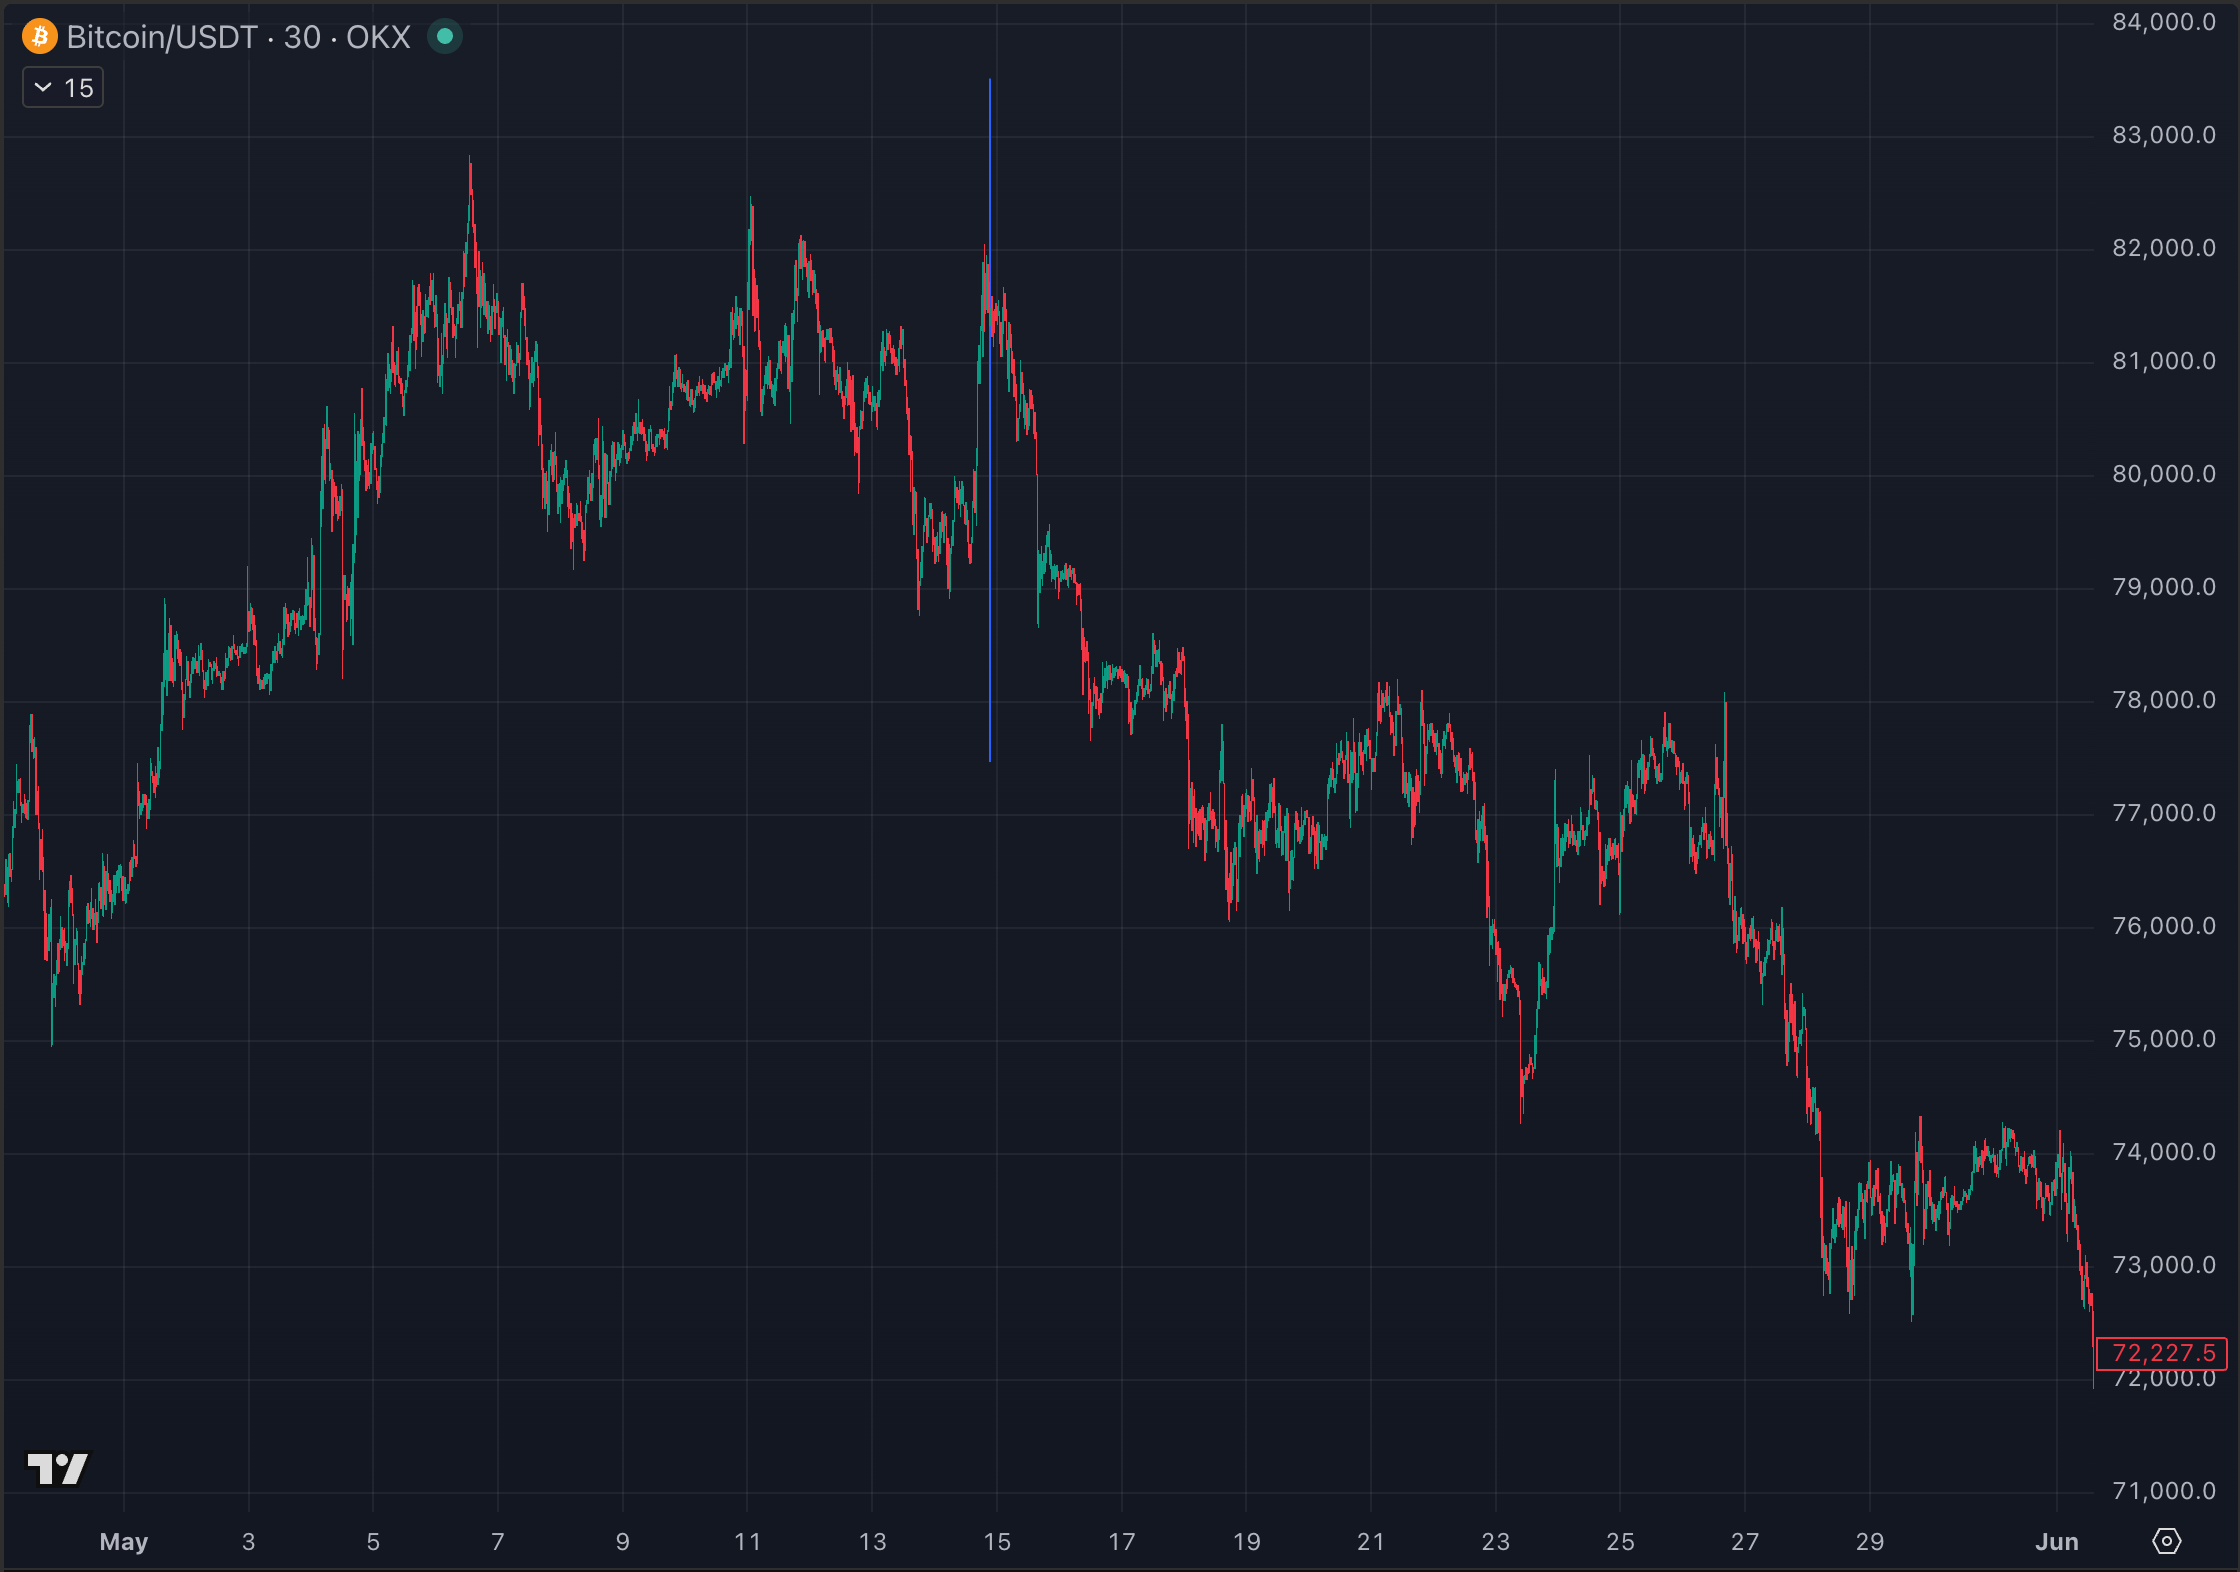This screenshot has height=1572, width=2240.
Task: Click the 83,000.0 price axis label
Action: (2164, 135)
